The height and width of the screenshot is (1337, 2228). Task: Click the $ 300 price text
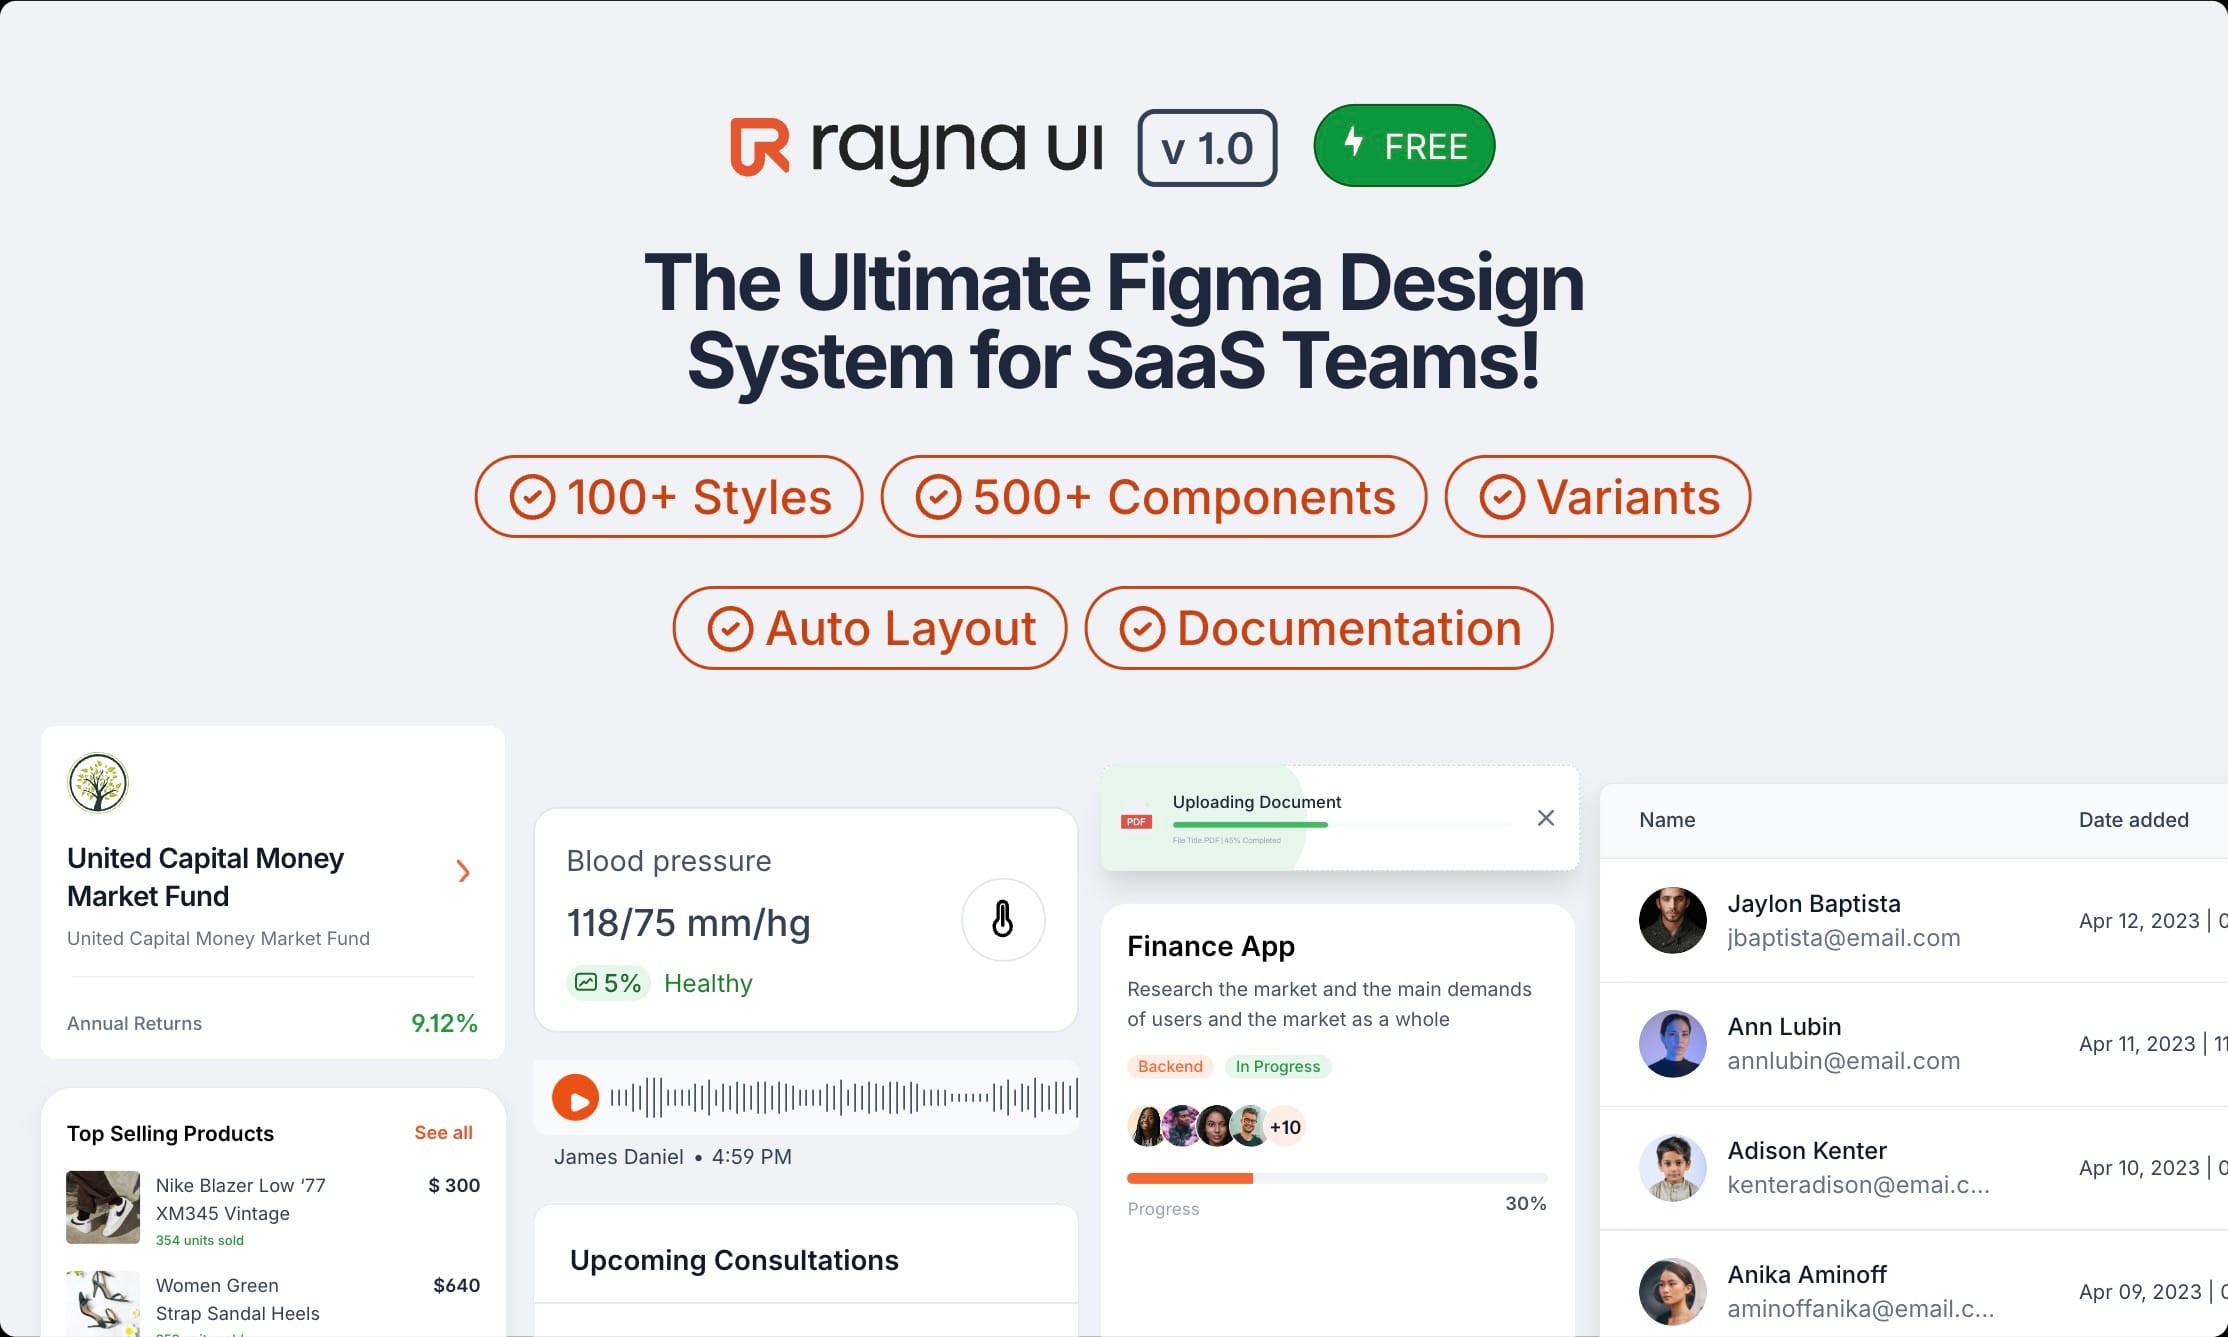click(454, 1185)
